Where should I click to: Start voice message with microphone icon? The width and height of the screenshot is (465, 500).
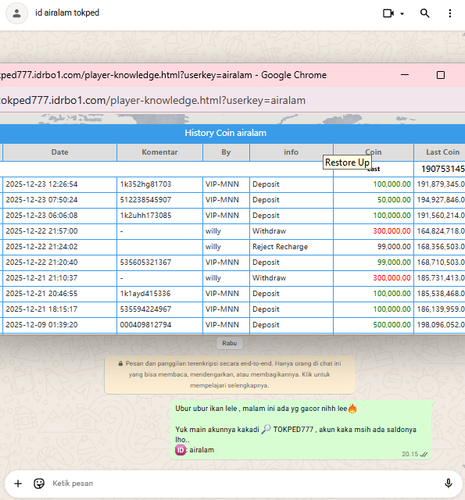448,483
